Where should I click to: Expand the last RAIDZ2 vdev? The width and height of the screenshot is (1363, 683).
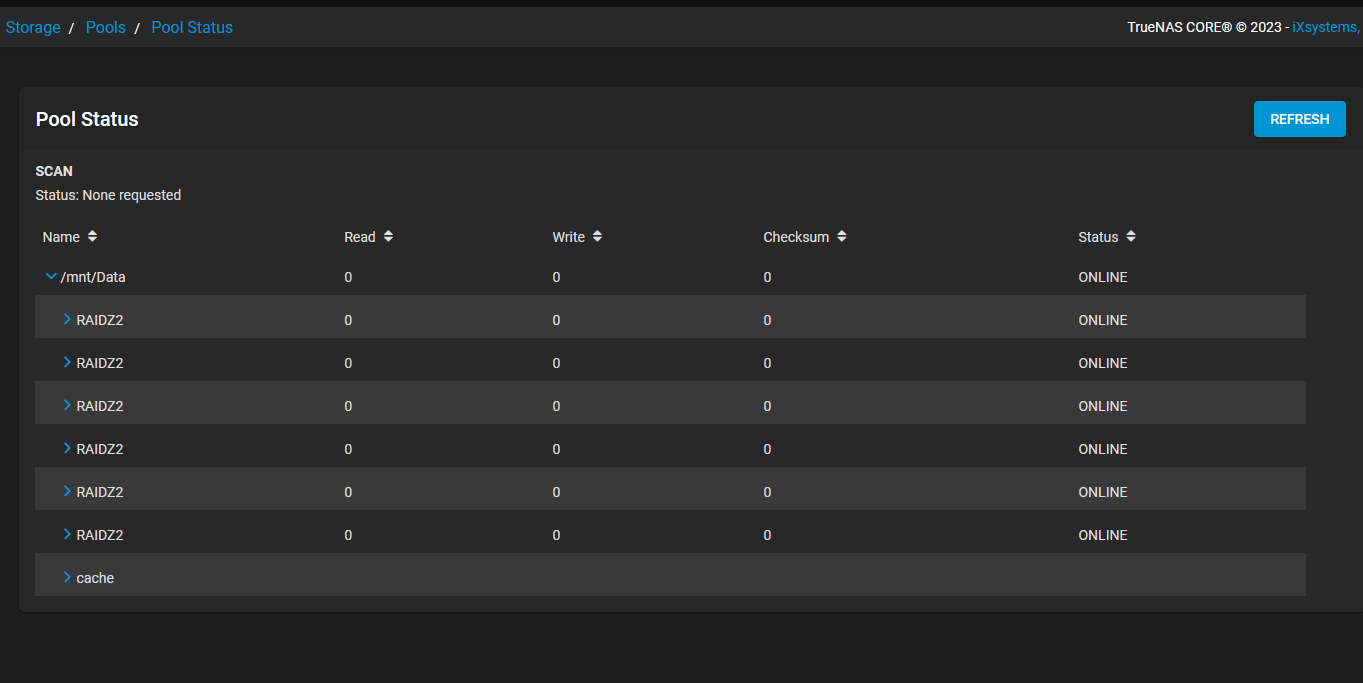pyautogui.click(x=67, y=534)
